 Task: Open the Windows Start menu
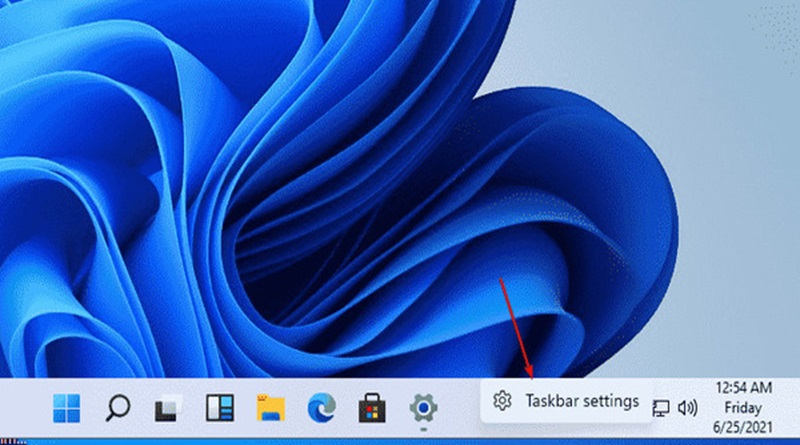(68, 407)
